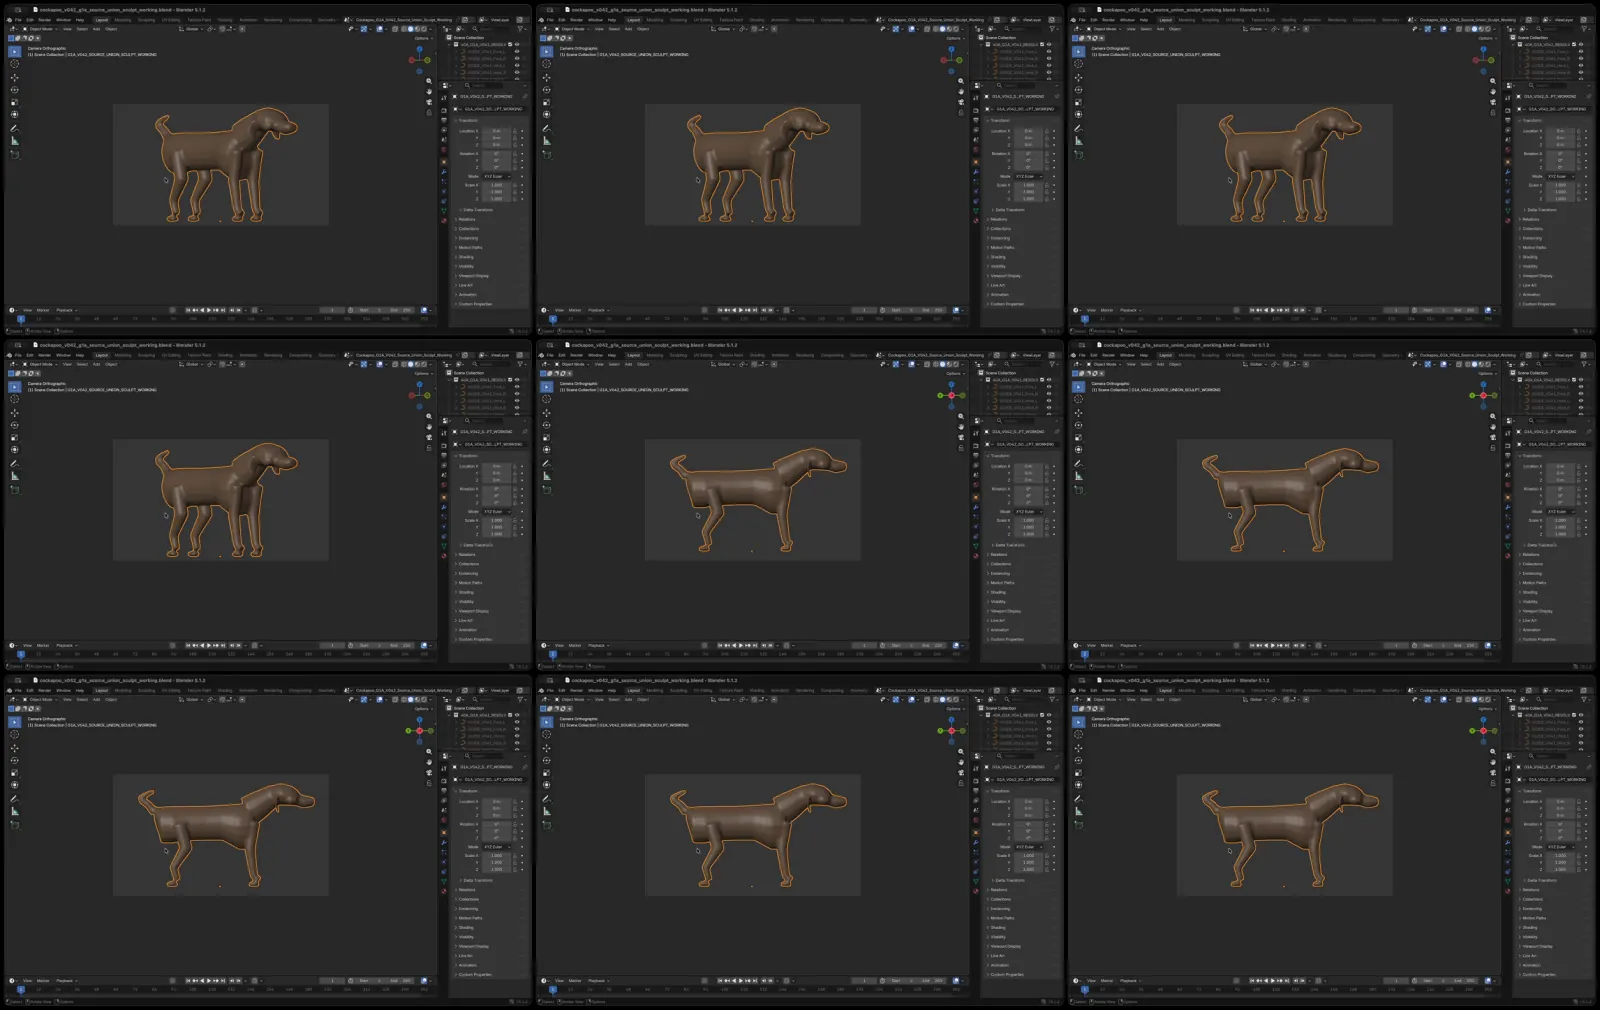This screenshot has width=1600, height=1010.
Task: Open Object Mode dropdown in top-left window
Action: (x=40, y=29)
